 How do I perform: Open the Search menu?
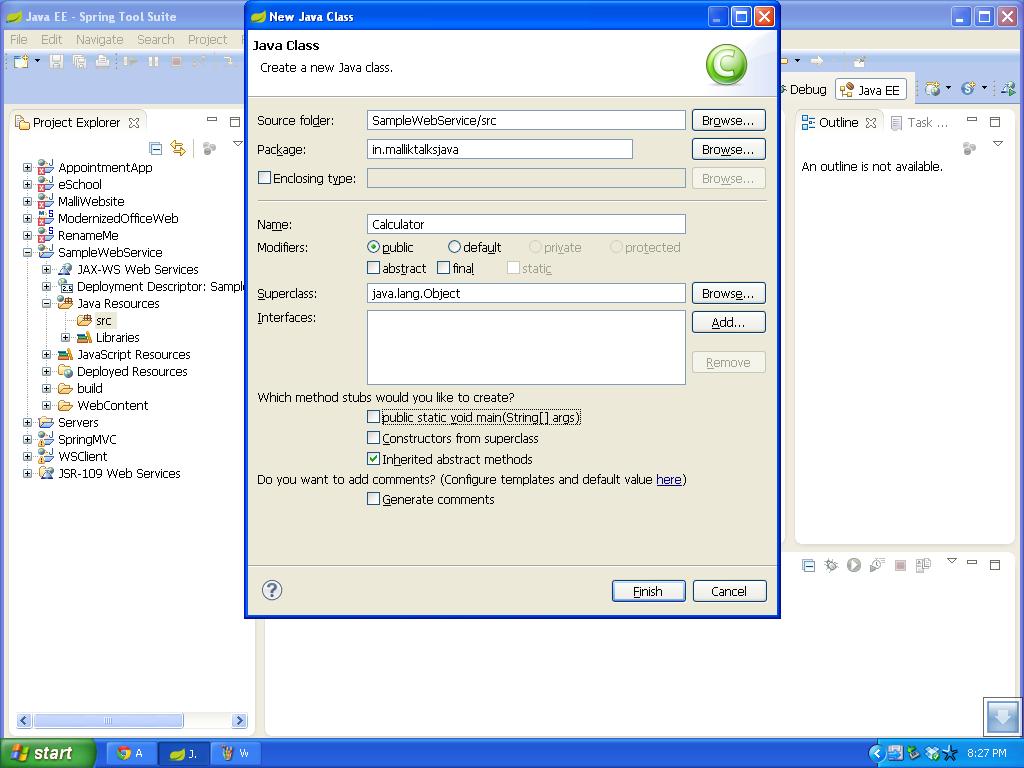coord(155,39)
